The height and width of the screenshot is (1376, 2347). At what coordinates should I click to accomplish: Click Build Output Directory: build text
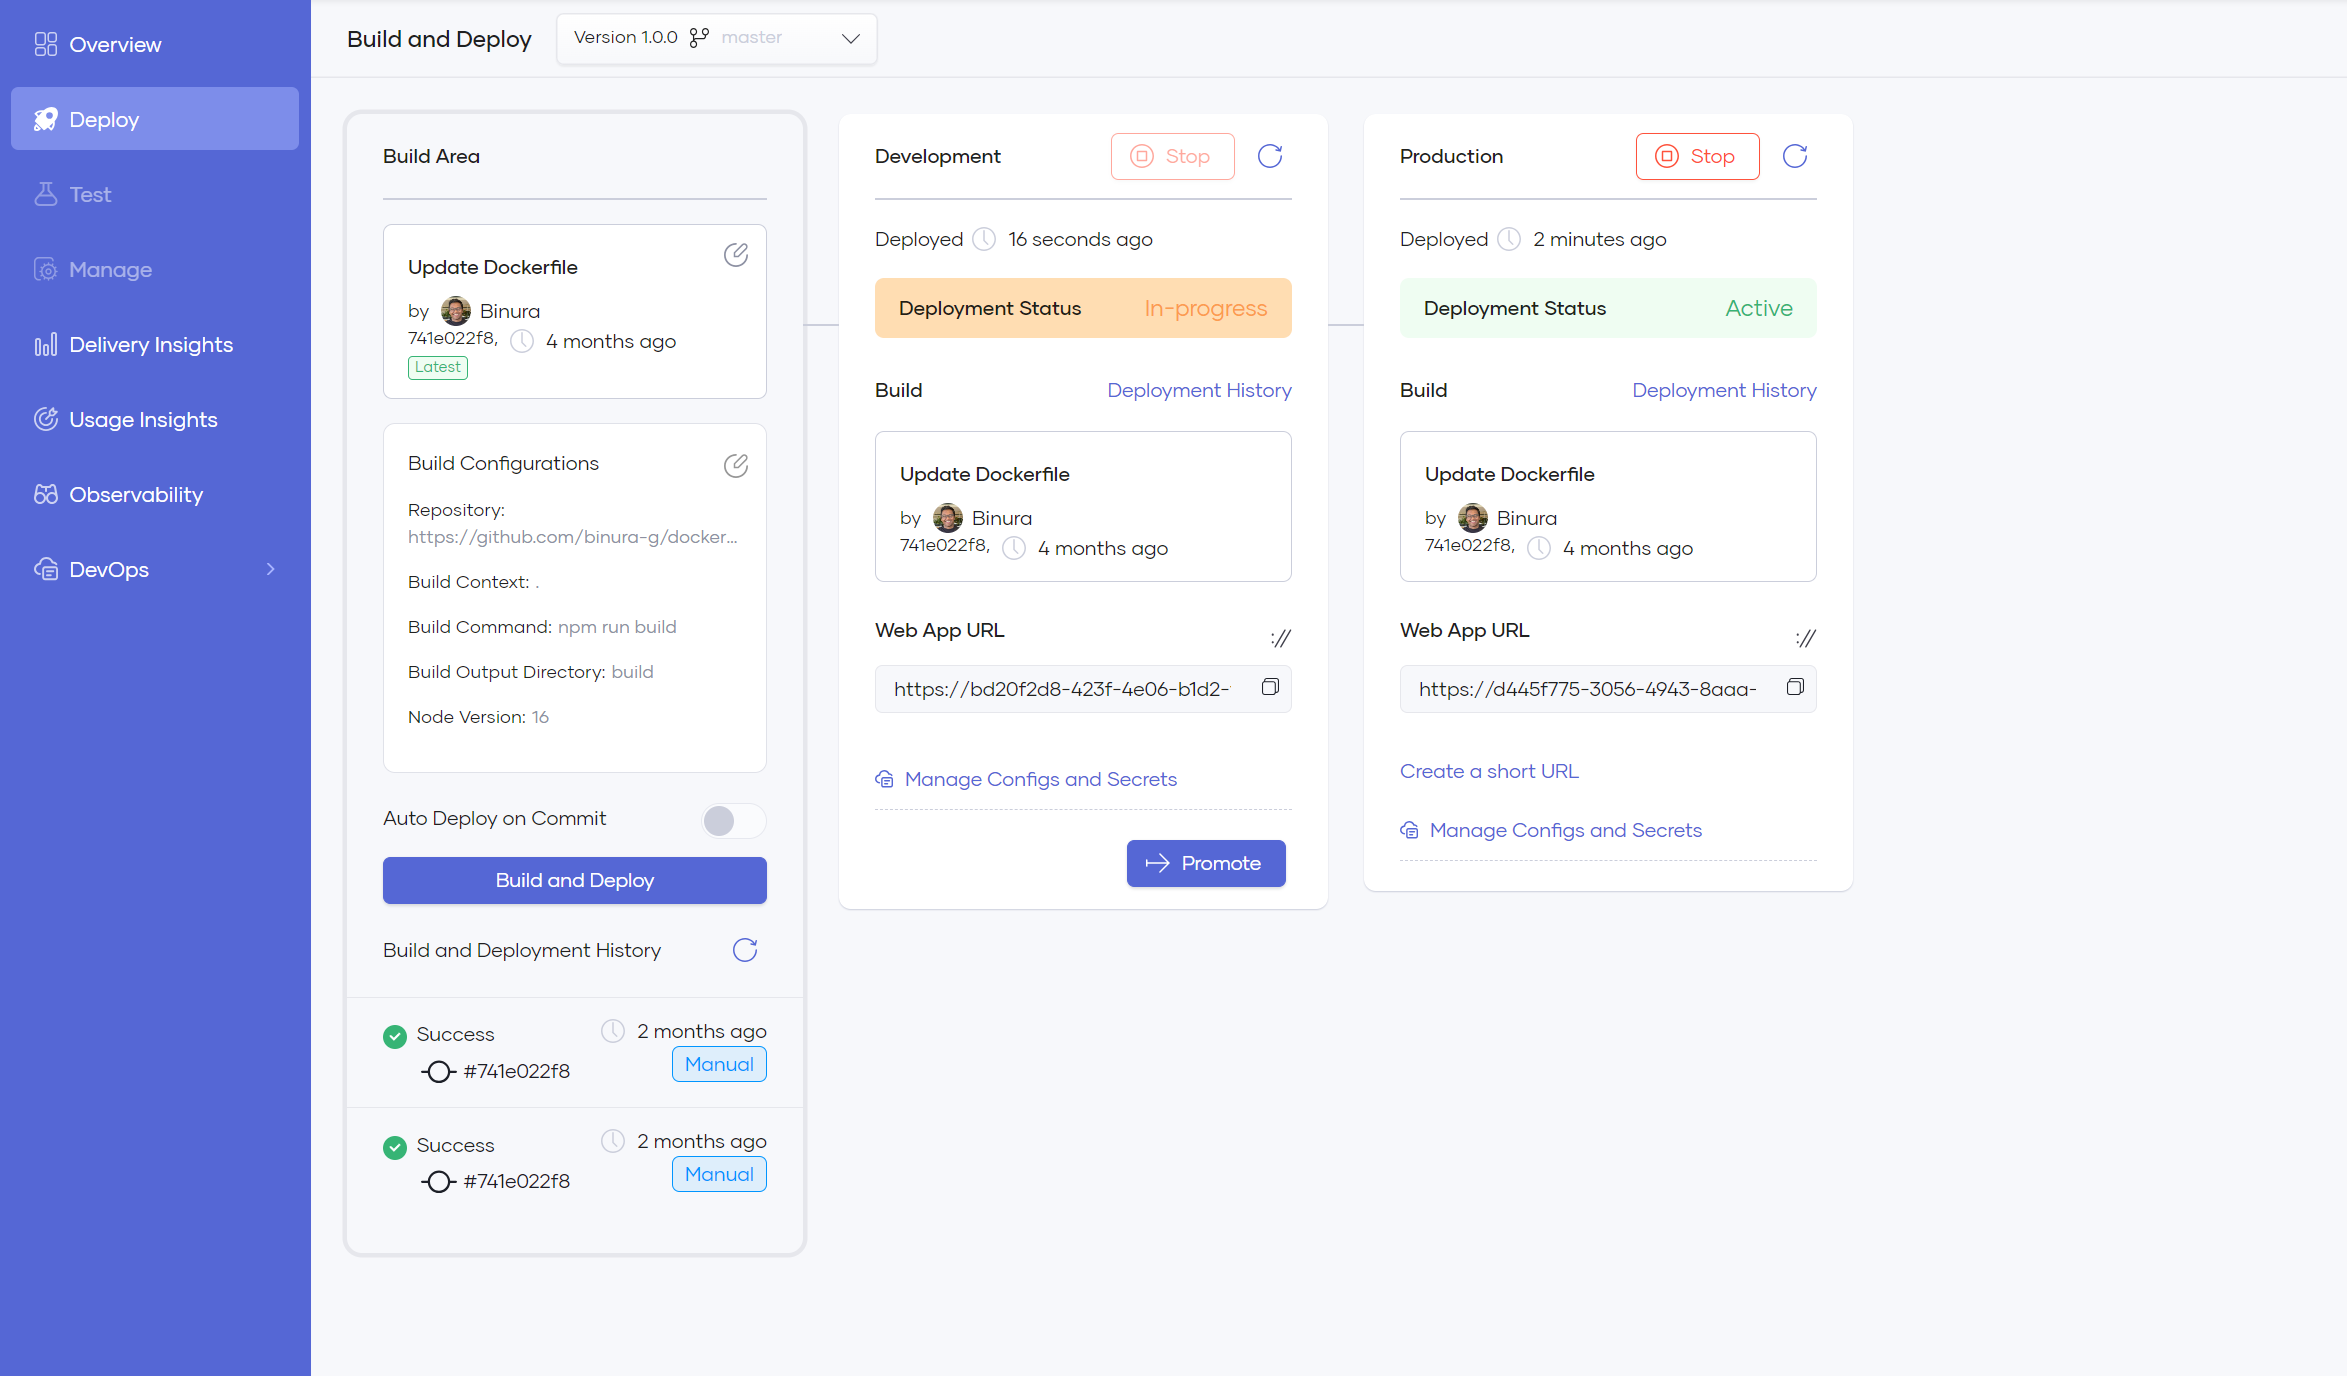point(530,672)
